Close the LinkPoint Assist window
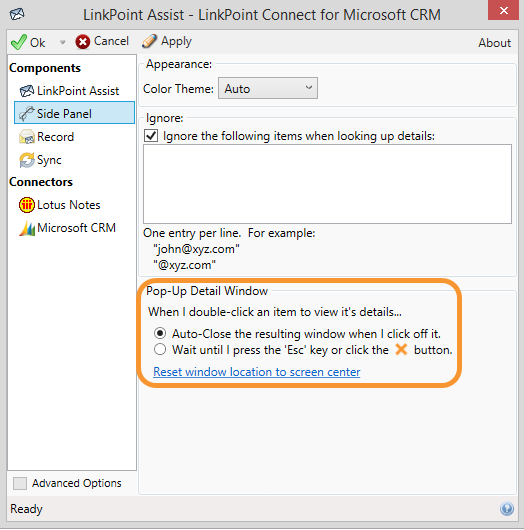Viewport: 524px width, 530px height. tap(503, 10)
